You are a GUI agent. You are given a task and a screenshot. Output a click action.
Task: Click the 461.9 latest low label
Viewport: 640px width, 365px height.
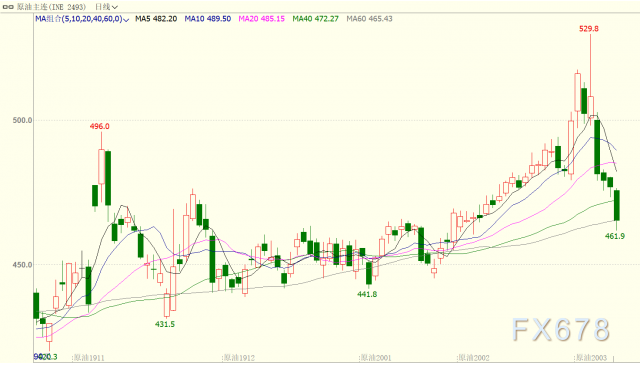click(x=615, y=236)
